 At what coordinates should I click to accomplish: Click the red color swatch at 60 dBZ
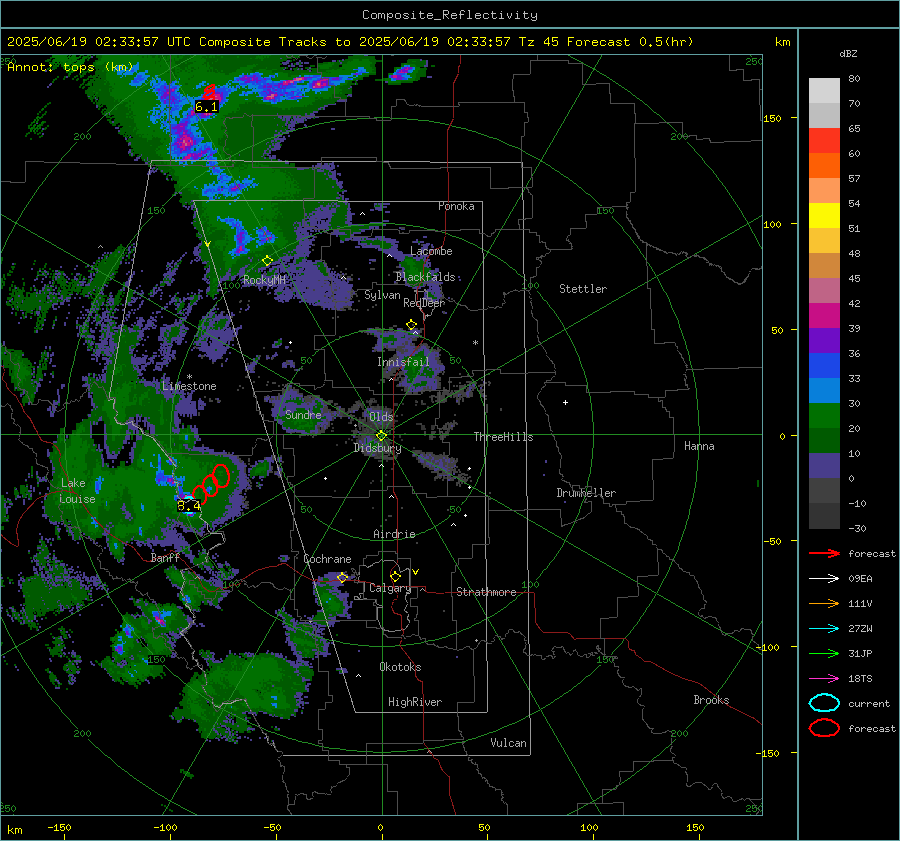click(x=824, y=141)
